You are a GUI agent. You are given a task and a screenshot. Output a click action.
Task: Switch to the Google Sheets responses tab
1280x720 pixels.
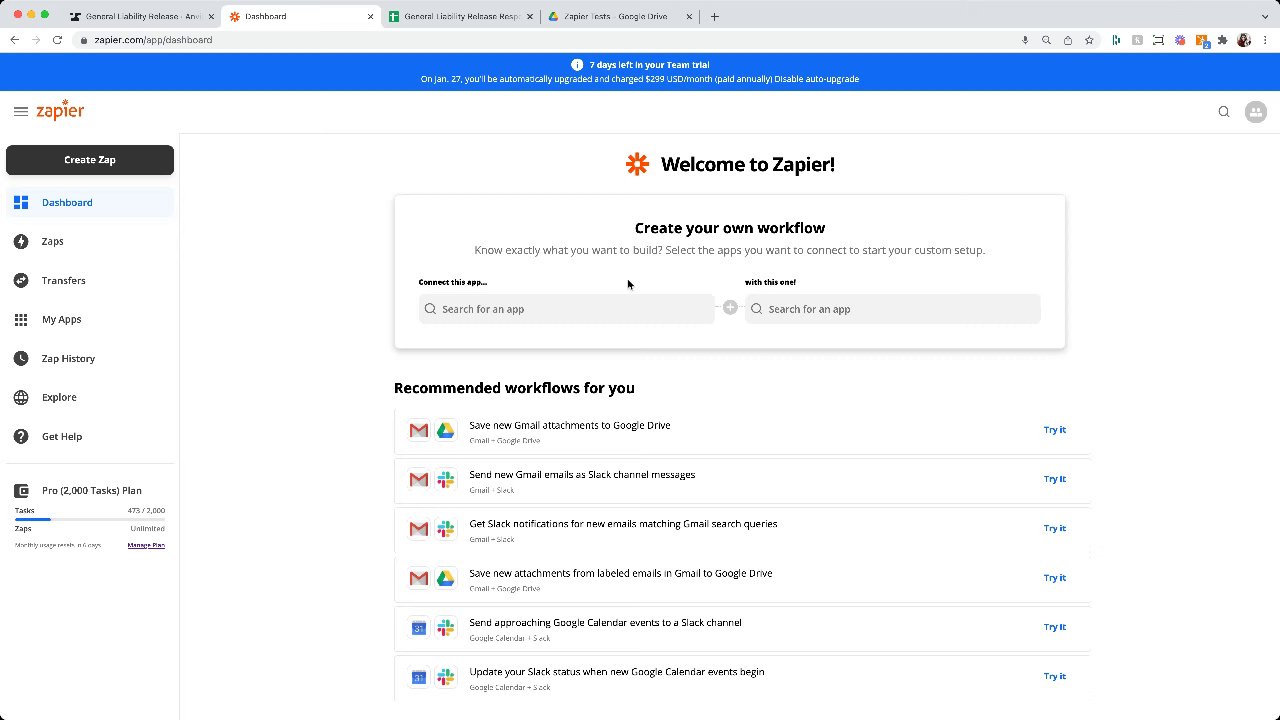tap(460, 16)
